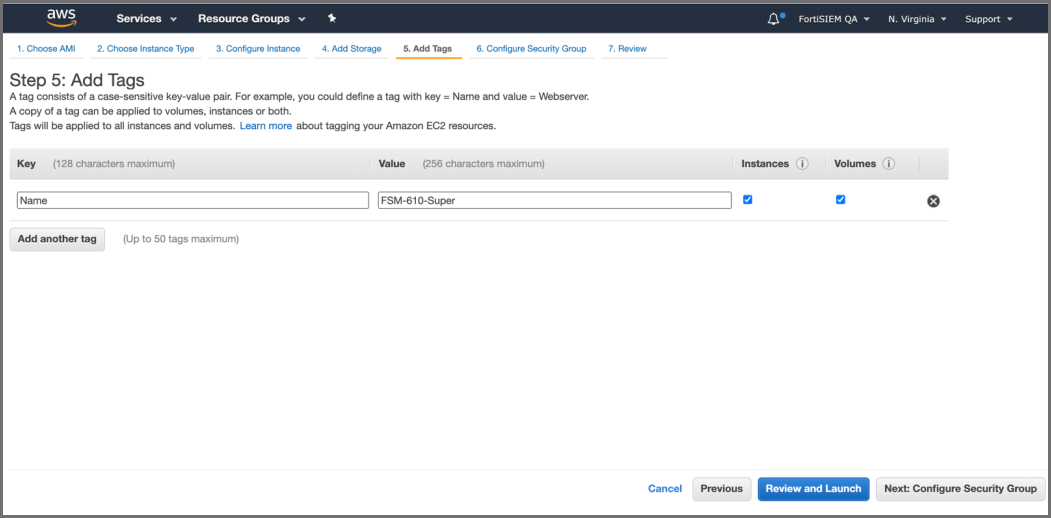Open the FortiSIEM QA account menu
This screenshot has width=1051, height=518.
pos(834,19)
